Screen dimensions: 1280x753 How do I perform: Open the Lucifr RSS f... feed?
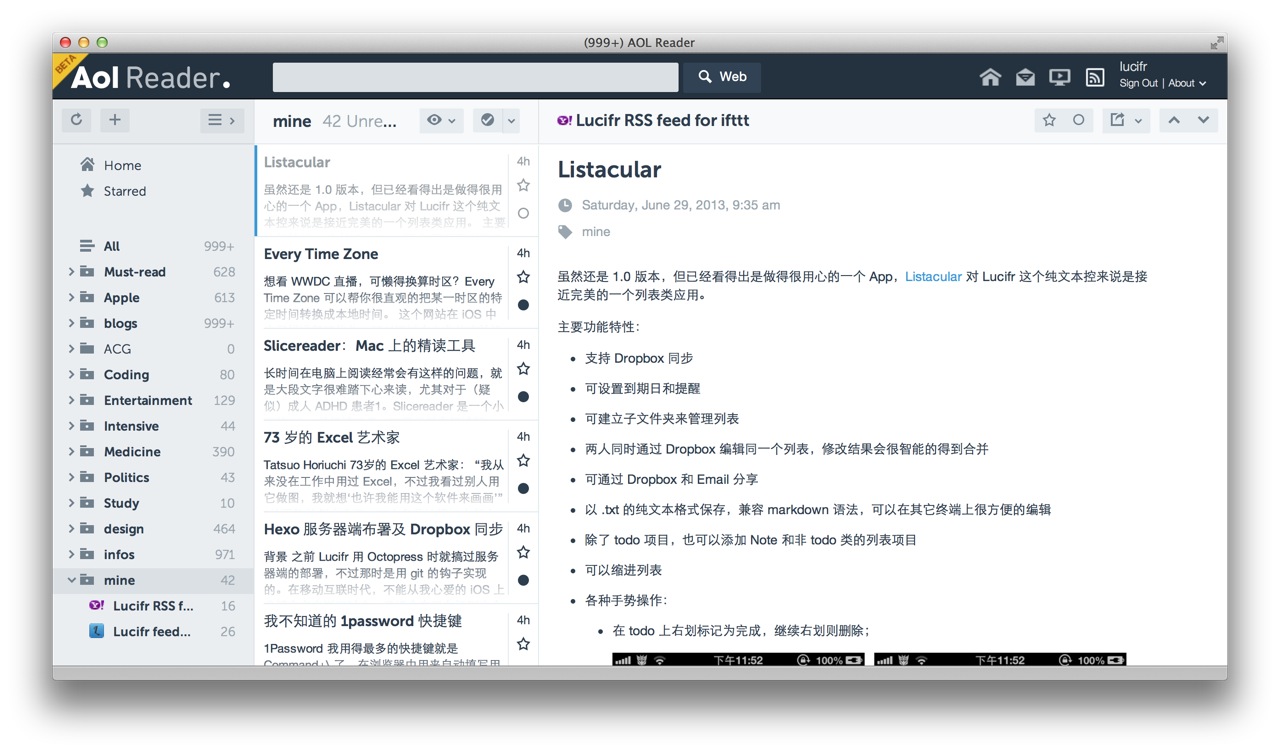tap(154, 606)
